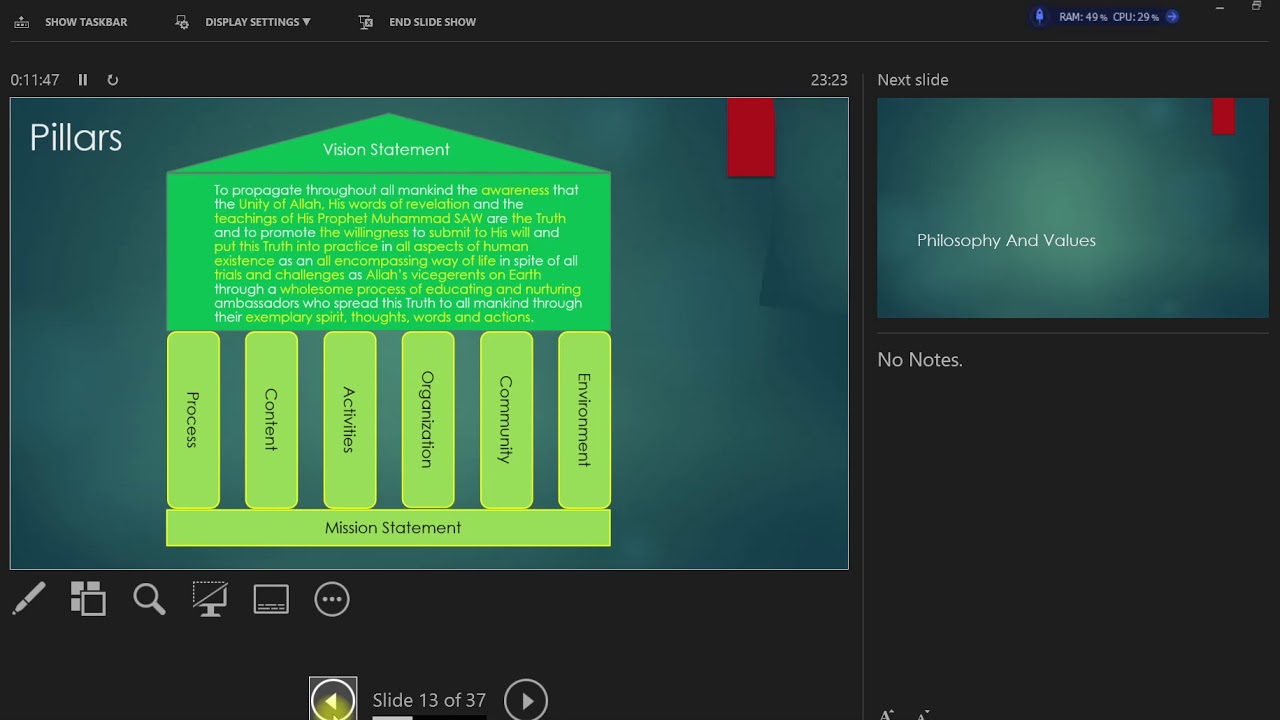
Task: Click the clock time 23:23
Action: pyautogui.click(x=829, y=80)
